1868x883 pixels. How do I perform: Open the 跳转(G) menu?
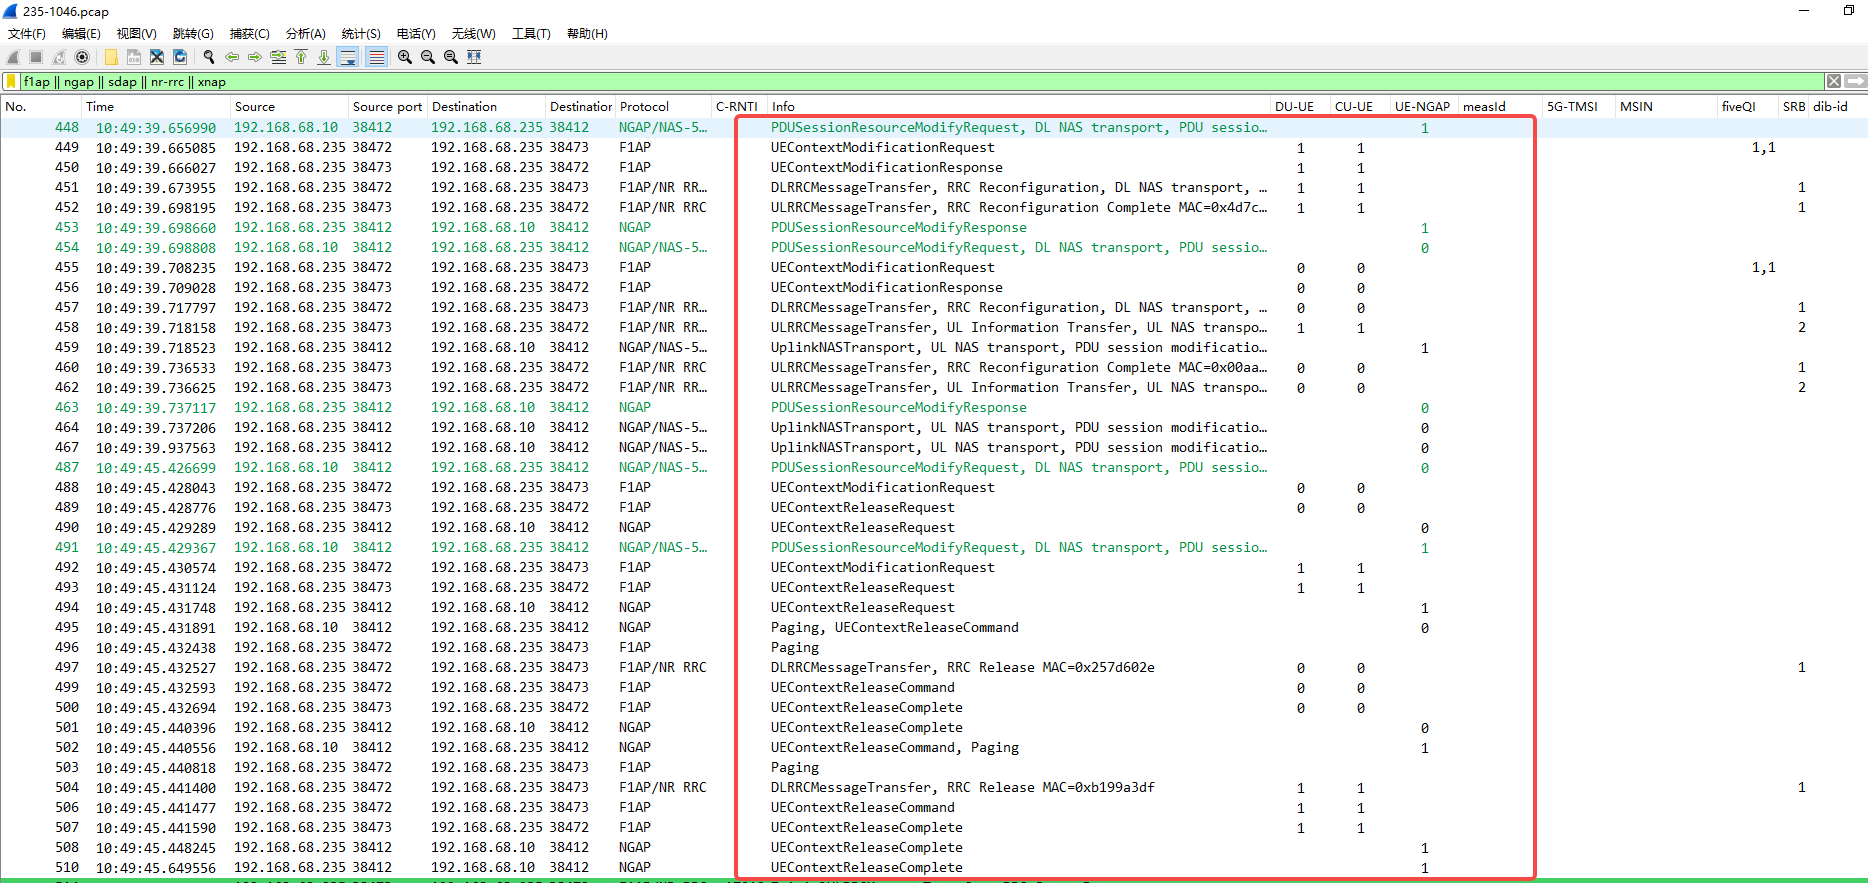coord(193,34)
